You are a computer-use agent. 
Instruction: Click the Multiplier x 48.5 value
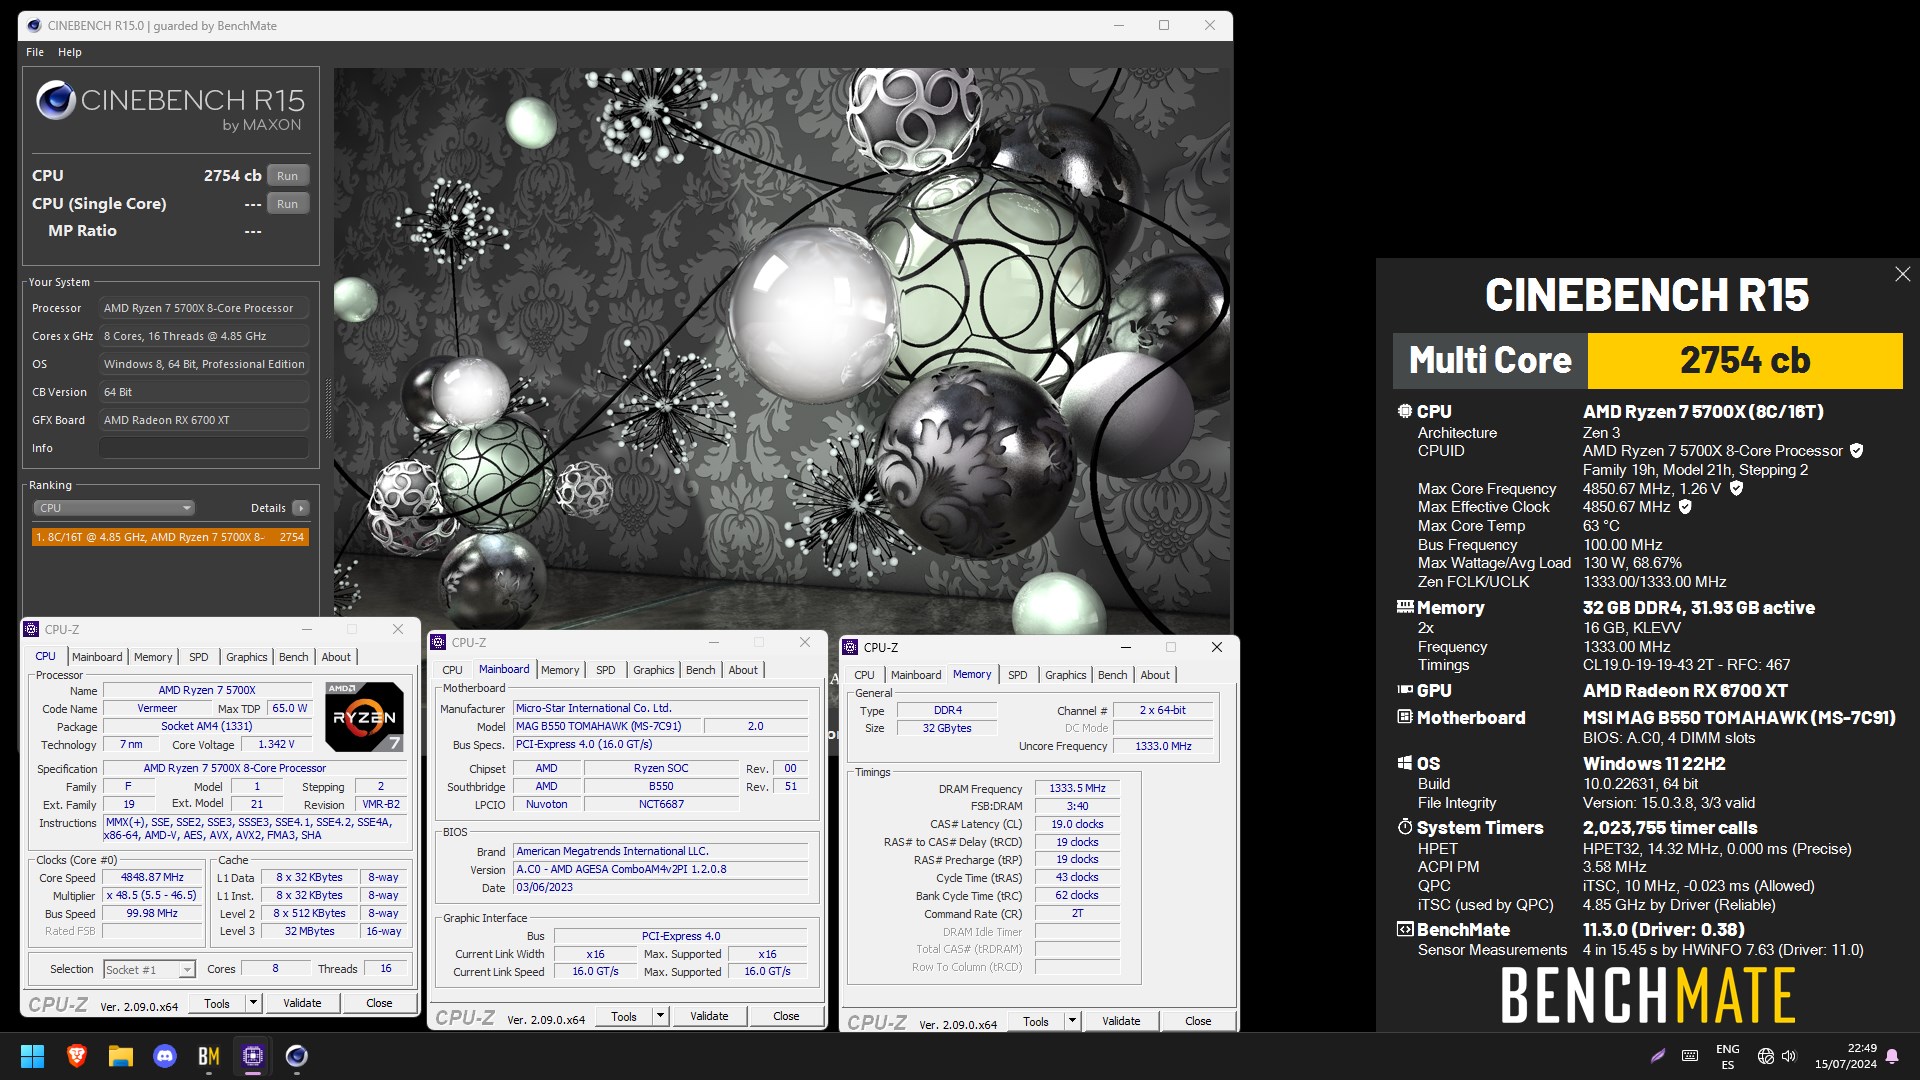(x=152, y=895)
